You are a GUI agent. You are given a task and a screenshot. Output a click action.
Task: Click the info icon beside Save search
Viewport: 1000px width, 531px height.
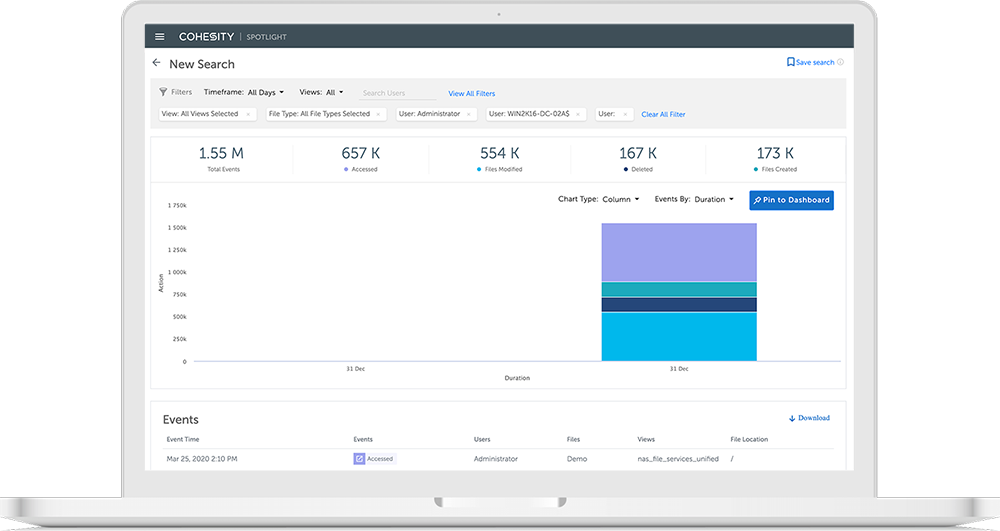click(x=840, y=62)
